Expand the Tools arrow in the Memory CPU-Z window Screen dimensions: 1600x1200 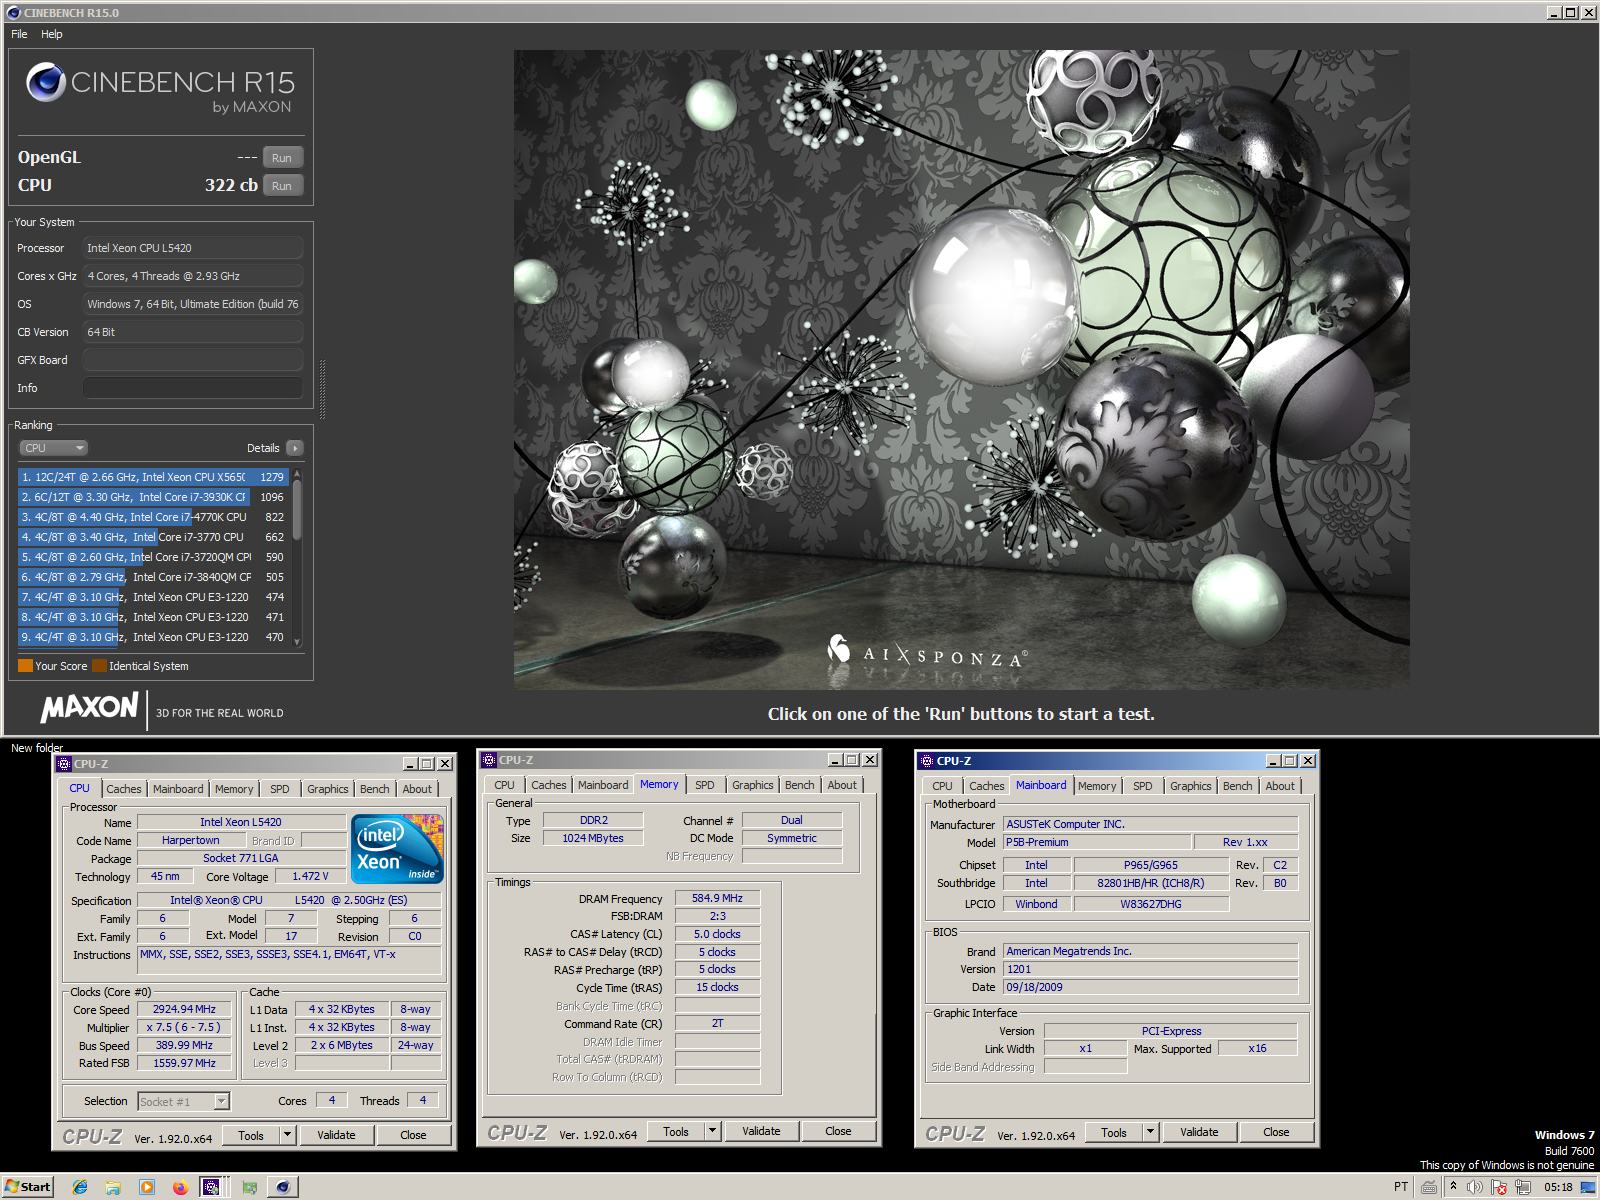click(713, 1131)
